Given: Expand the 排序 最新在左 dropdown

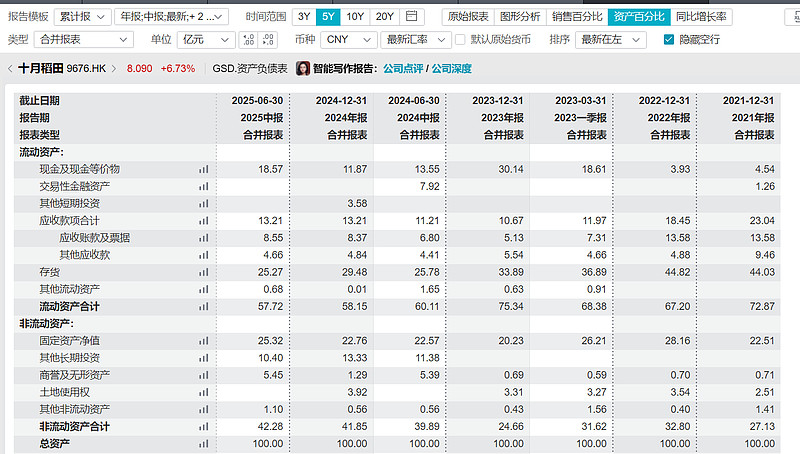Looking at the screenshot, I should pyautogui.click(x=613, y=39).
